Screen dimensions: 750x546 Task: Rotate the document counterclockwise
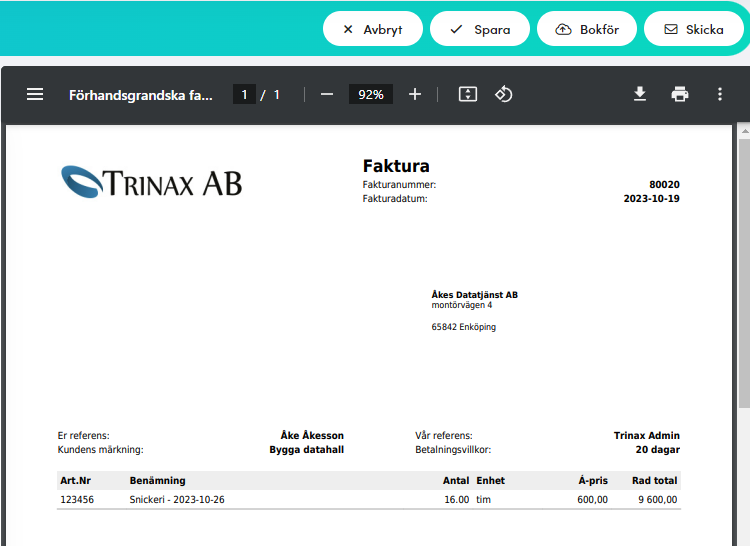pyautogui.click(x=504, y=94)
